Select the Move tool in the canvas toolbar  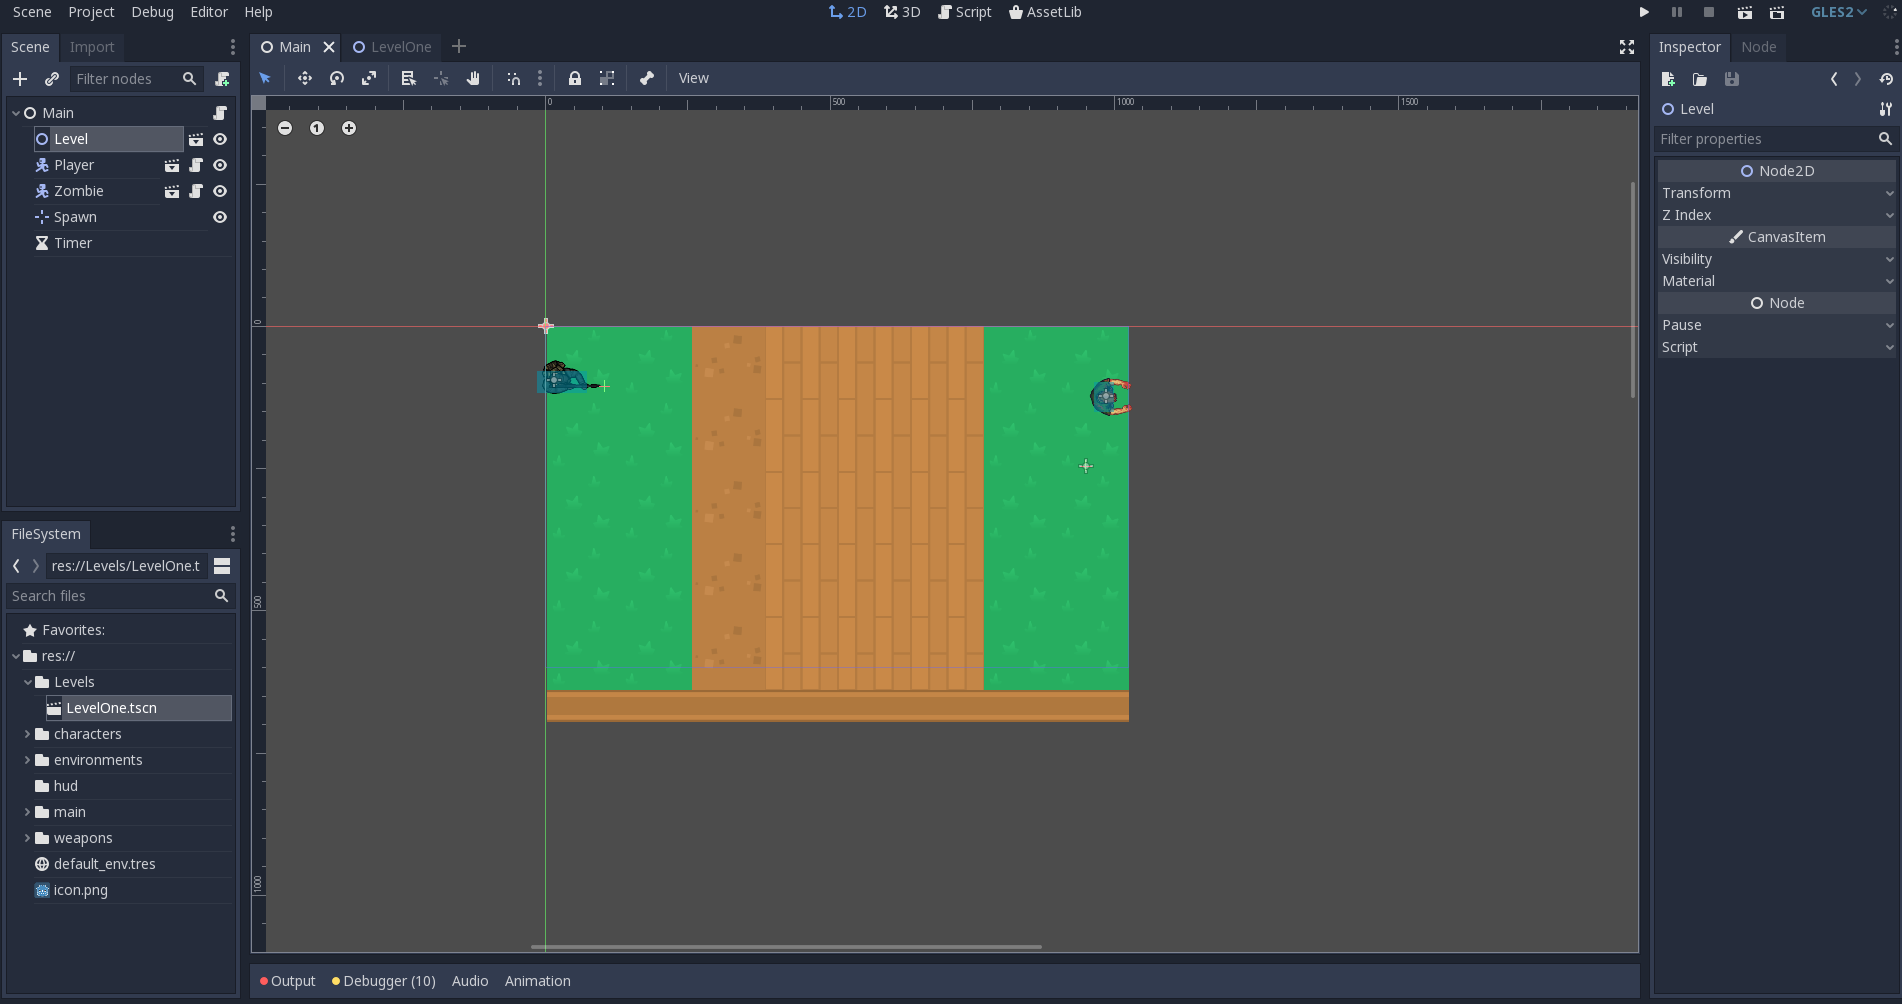coord(305,78)
